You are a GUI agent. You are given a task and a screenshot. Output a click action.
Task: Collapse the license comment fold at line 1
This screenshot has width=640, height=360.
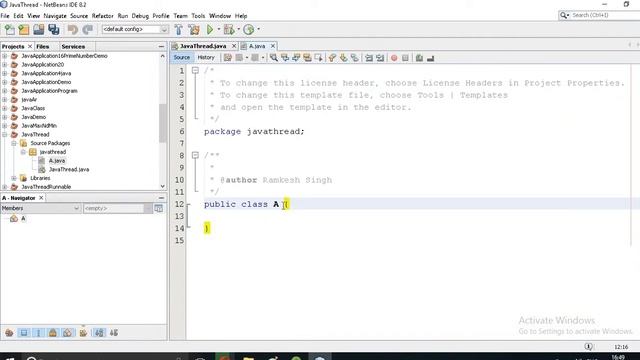coord(195,70)
